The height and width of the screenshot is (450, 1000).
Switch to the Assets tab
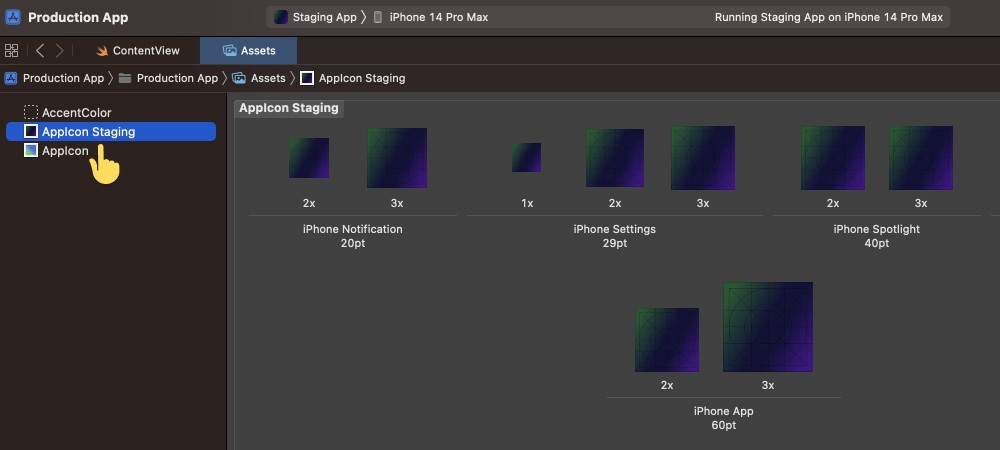(x=248, y=50)
